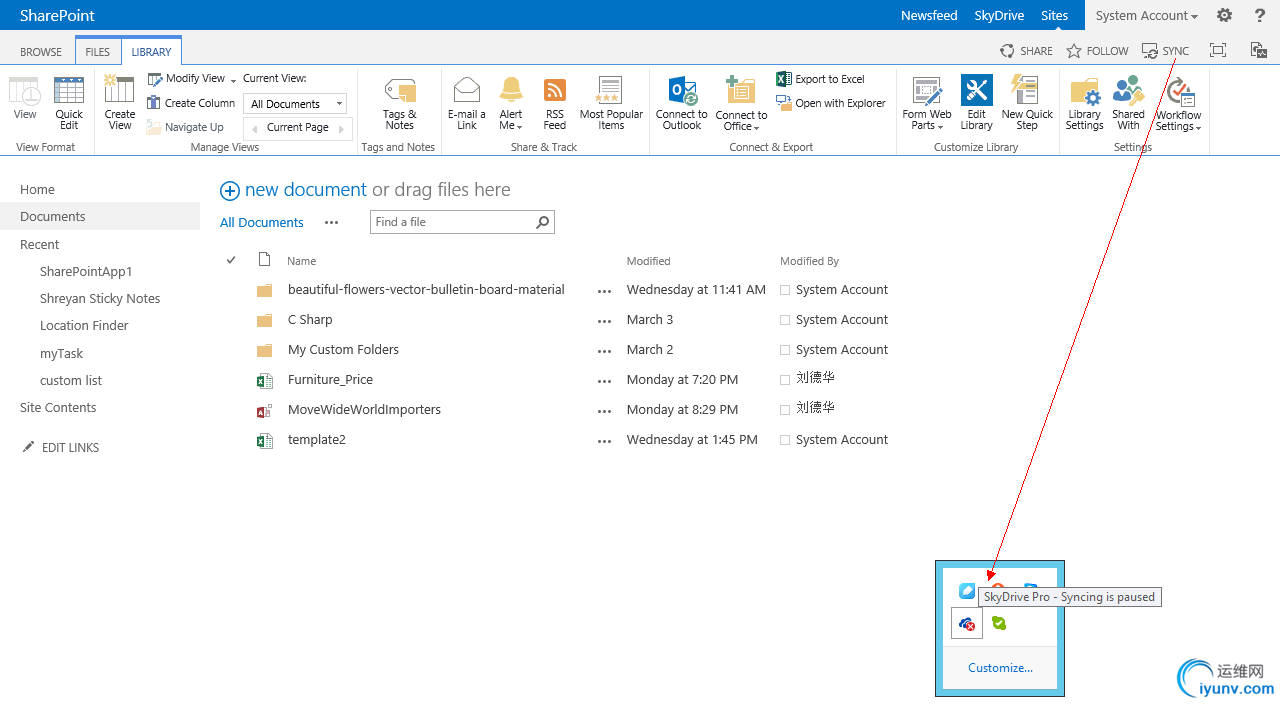Click the Create Column button

point(191,103)
